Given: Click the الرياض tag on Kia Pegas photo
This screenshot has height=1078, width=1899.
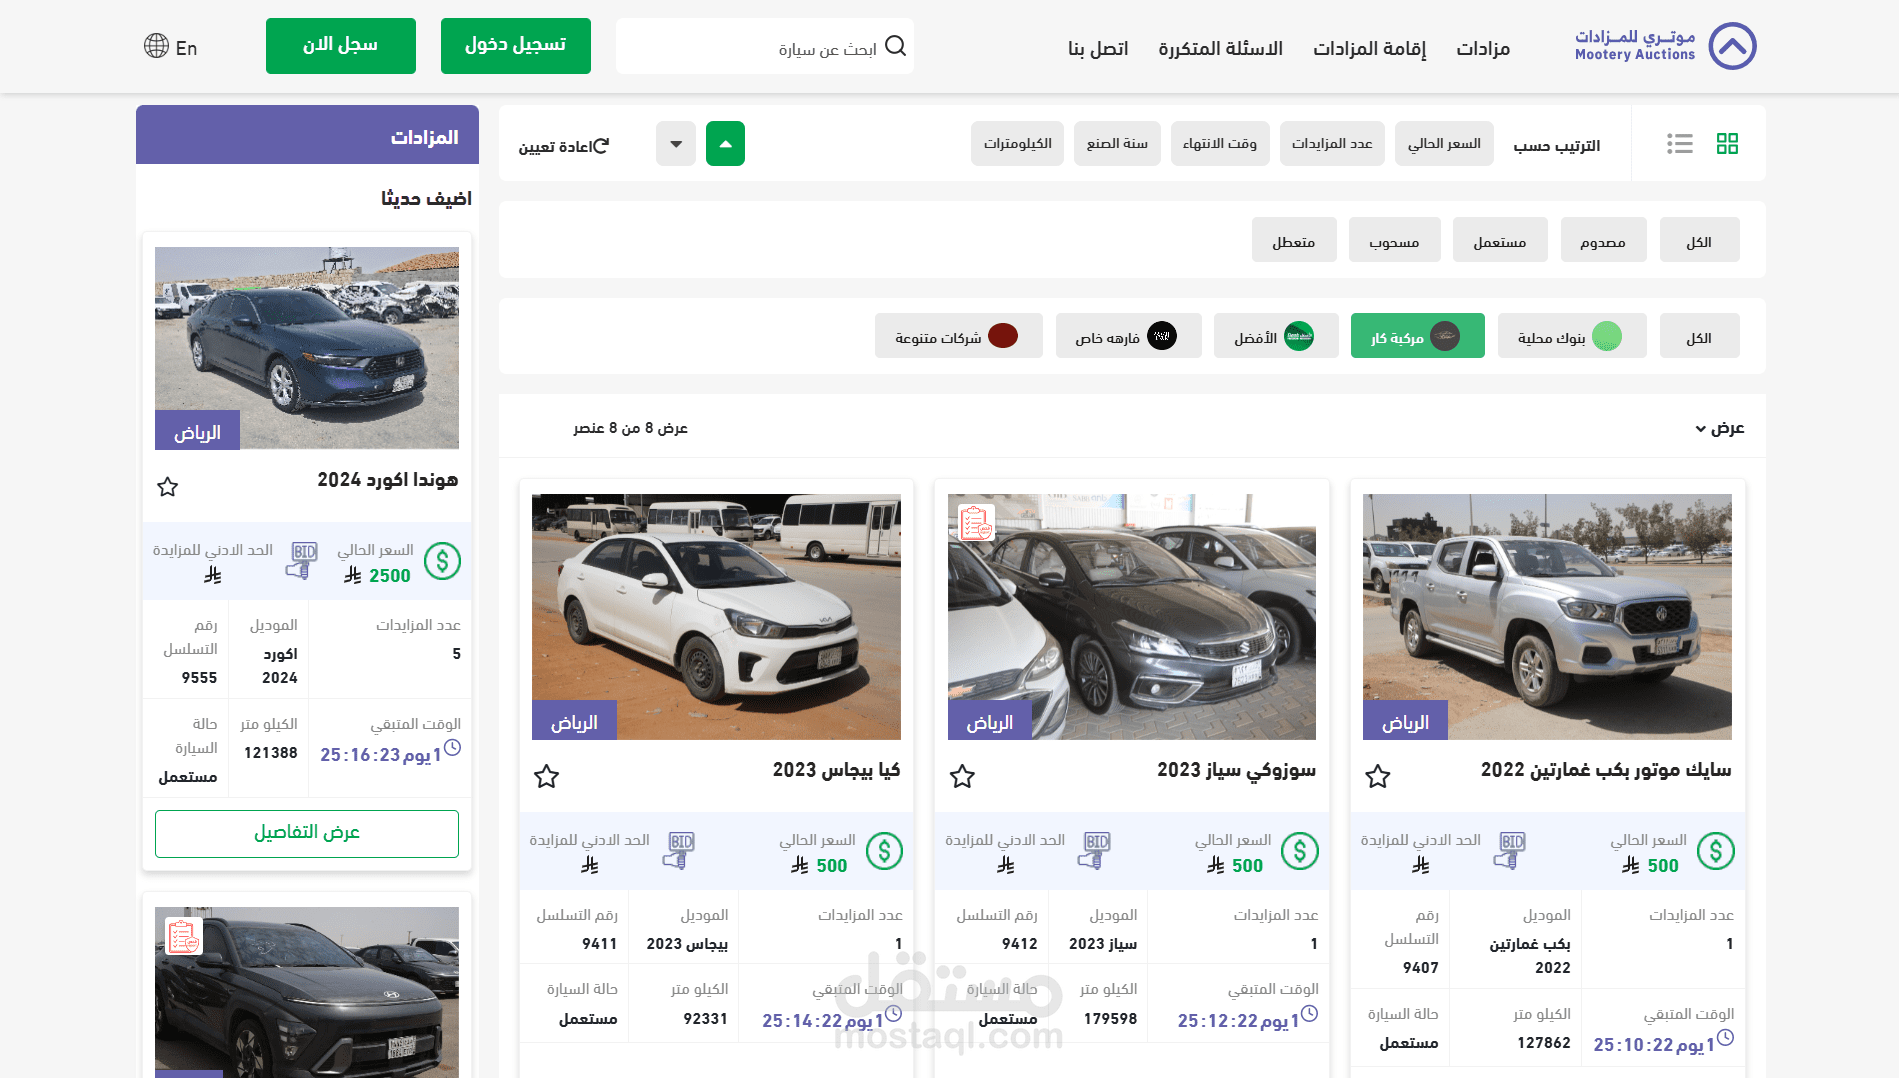Looking at the screenshot, I should coord(574,721).
